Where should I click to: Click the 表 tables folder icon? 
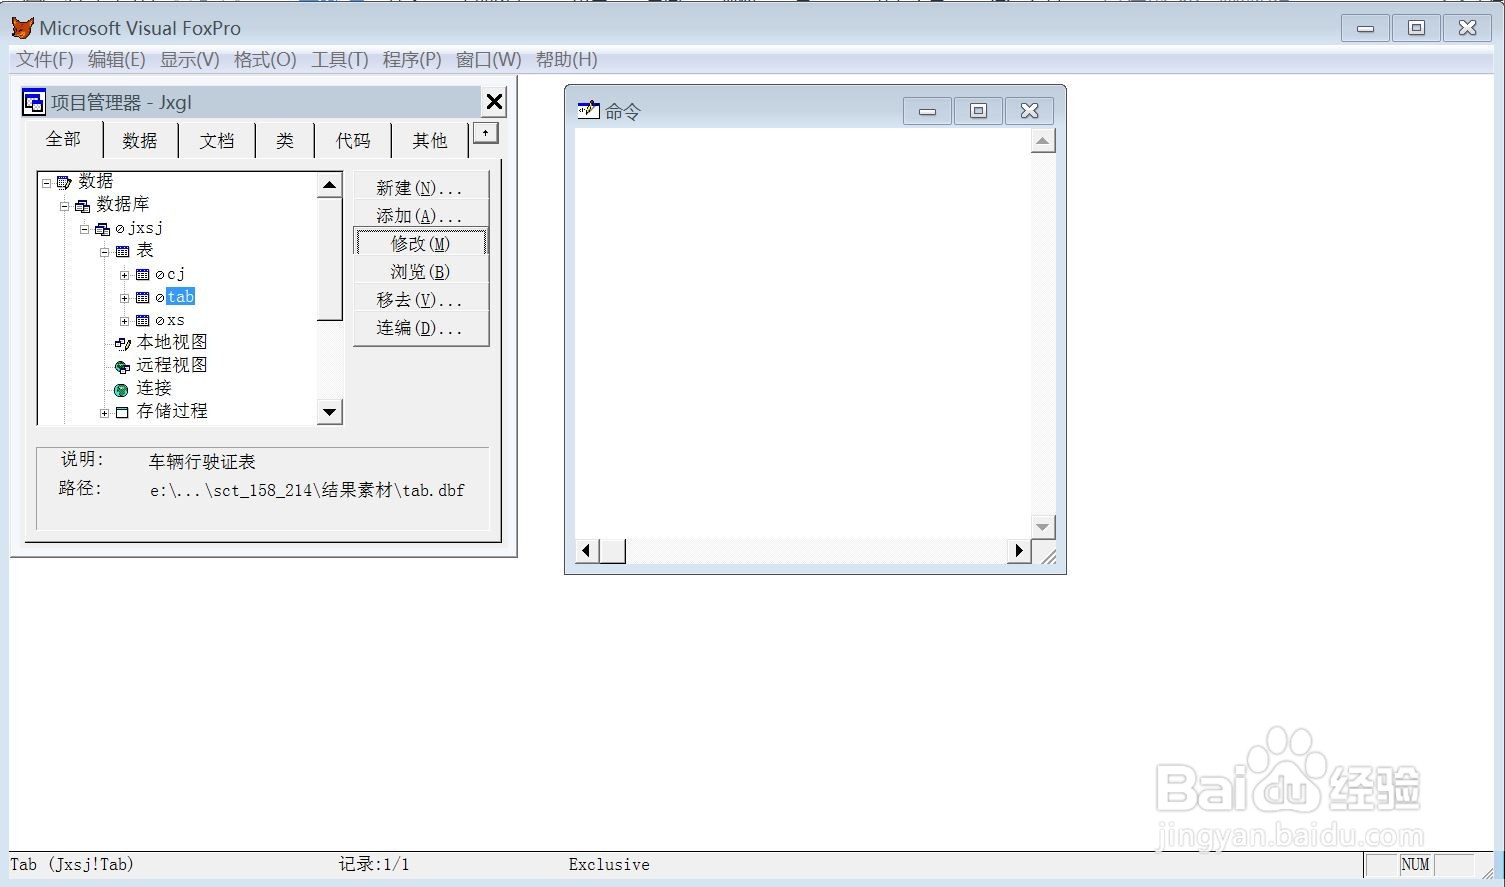[x=122, y=252]
